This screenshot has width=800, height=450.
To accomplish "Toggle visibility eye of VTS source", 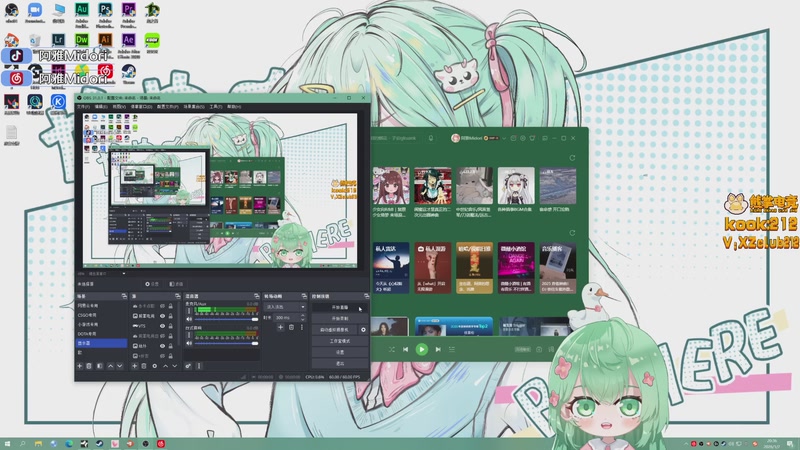I will [x=162, y=326].
